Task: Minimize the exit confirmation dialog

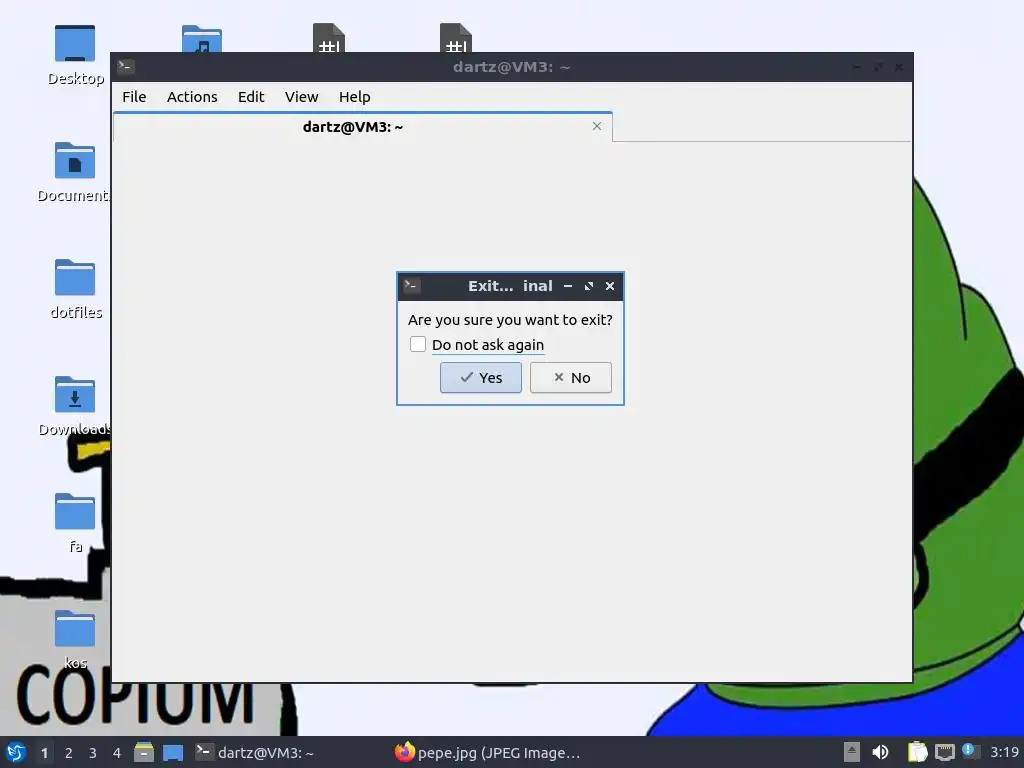Action: [x=568, y=286]
